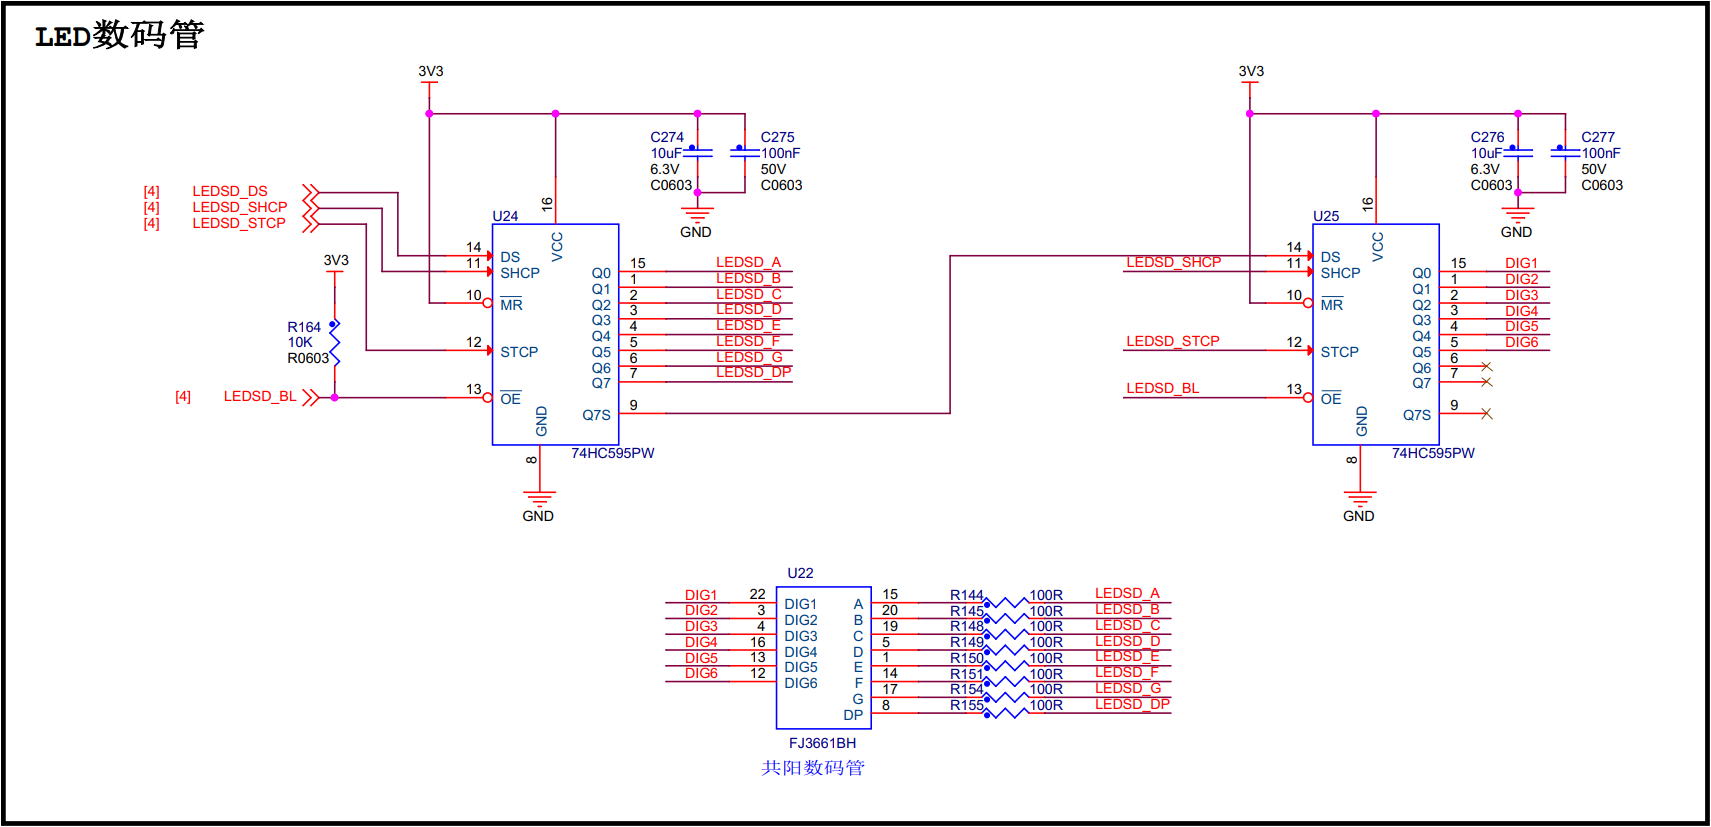Select the U22 seven-segment display body
The width and height of the screenshot is (1711, 827).
824,658
